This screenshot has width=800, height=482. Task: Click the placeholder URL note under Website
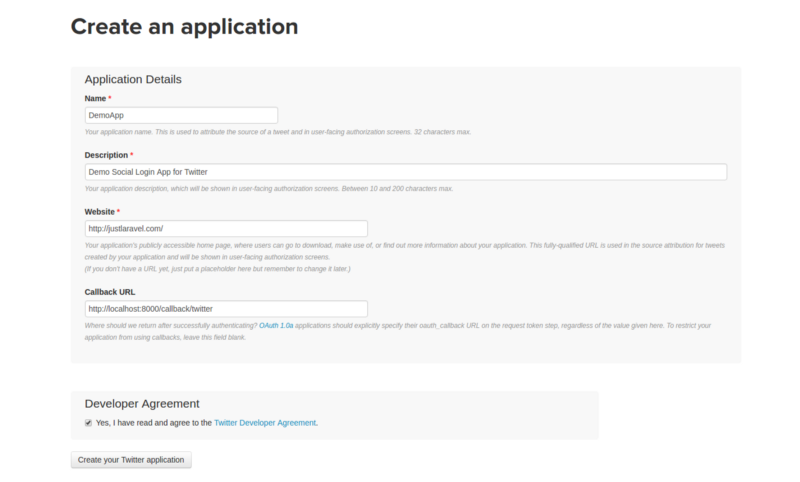tap(218, 269)
